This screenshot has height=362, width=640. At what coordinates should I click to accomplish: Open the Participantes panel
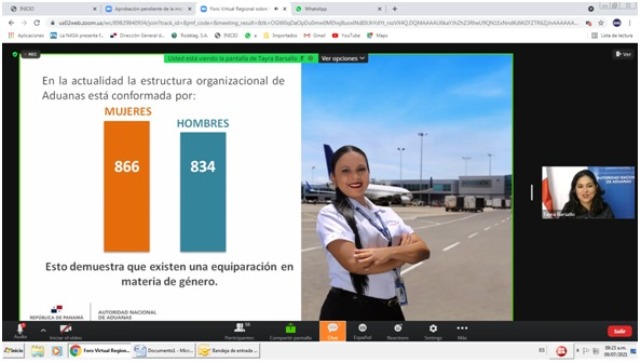[240, 331]
